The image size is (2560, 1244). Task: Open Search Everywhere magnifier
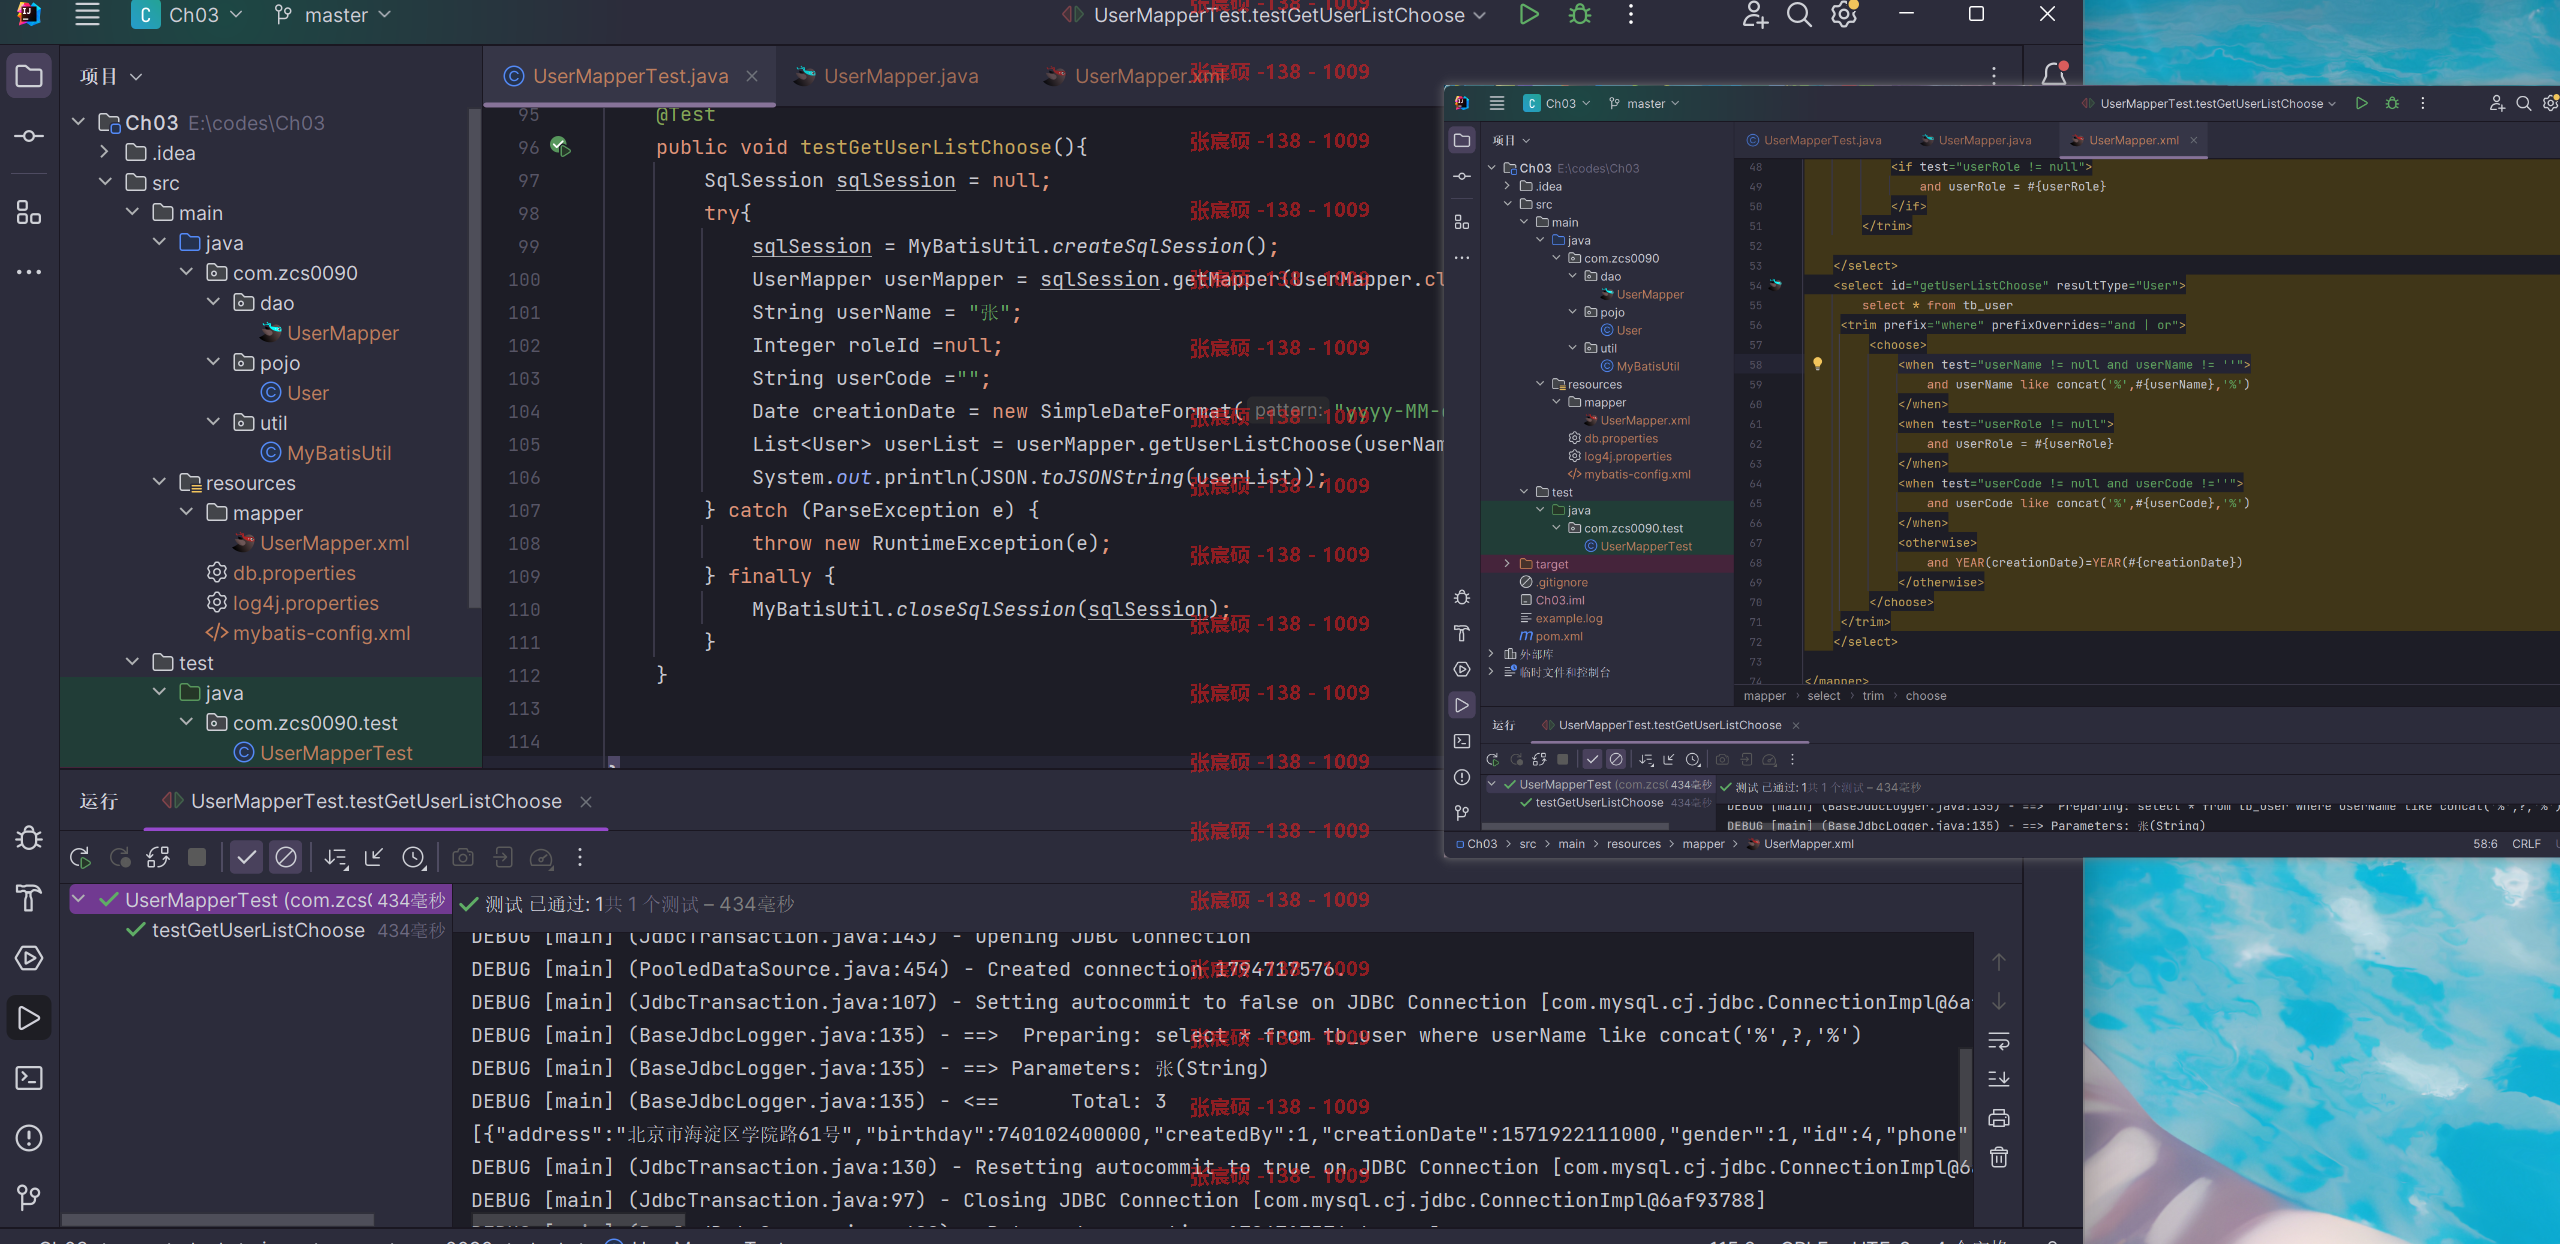[1799, 15]
